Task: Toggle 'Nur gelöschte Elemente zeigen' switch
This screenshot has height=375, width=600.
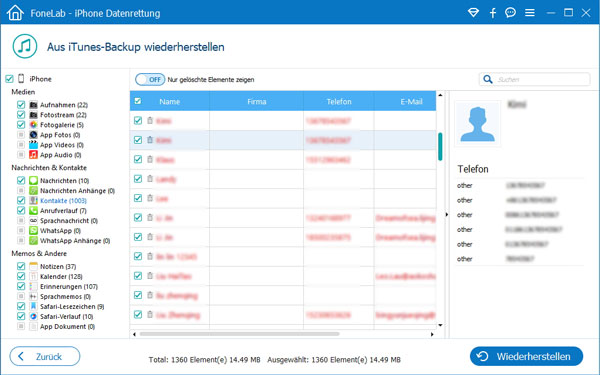Action: 150,80
